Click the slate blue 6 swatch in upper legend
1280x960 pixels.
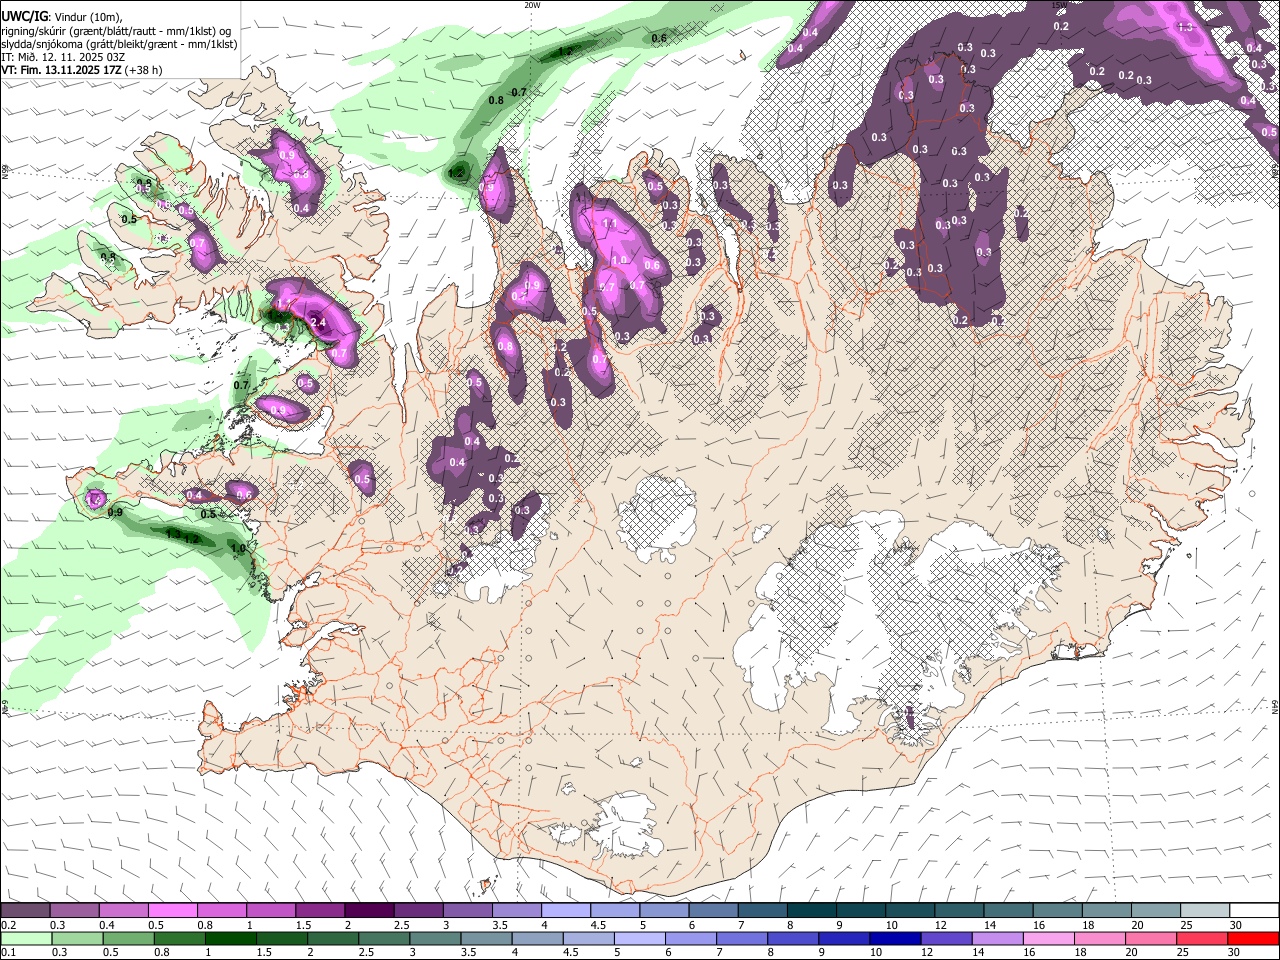713,911
